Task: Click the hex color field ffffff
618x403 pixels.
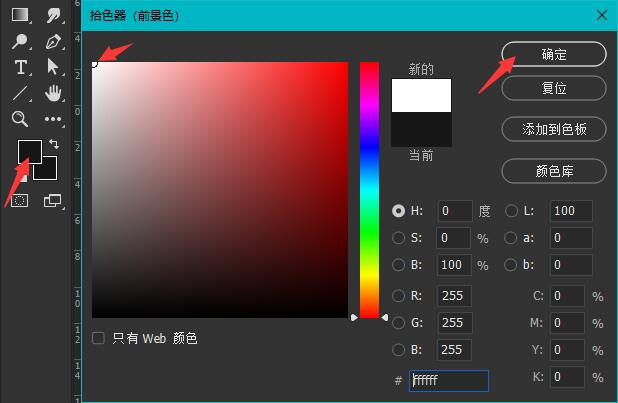Action: click(449, 381)
